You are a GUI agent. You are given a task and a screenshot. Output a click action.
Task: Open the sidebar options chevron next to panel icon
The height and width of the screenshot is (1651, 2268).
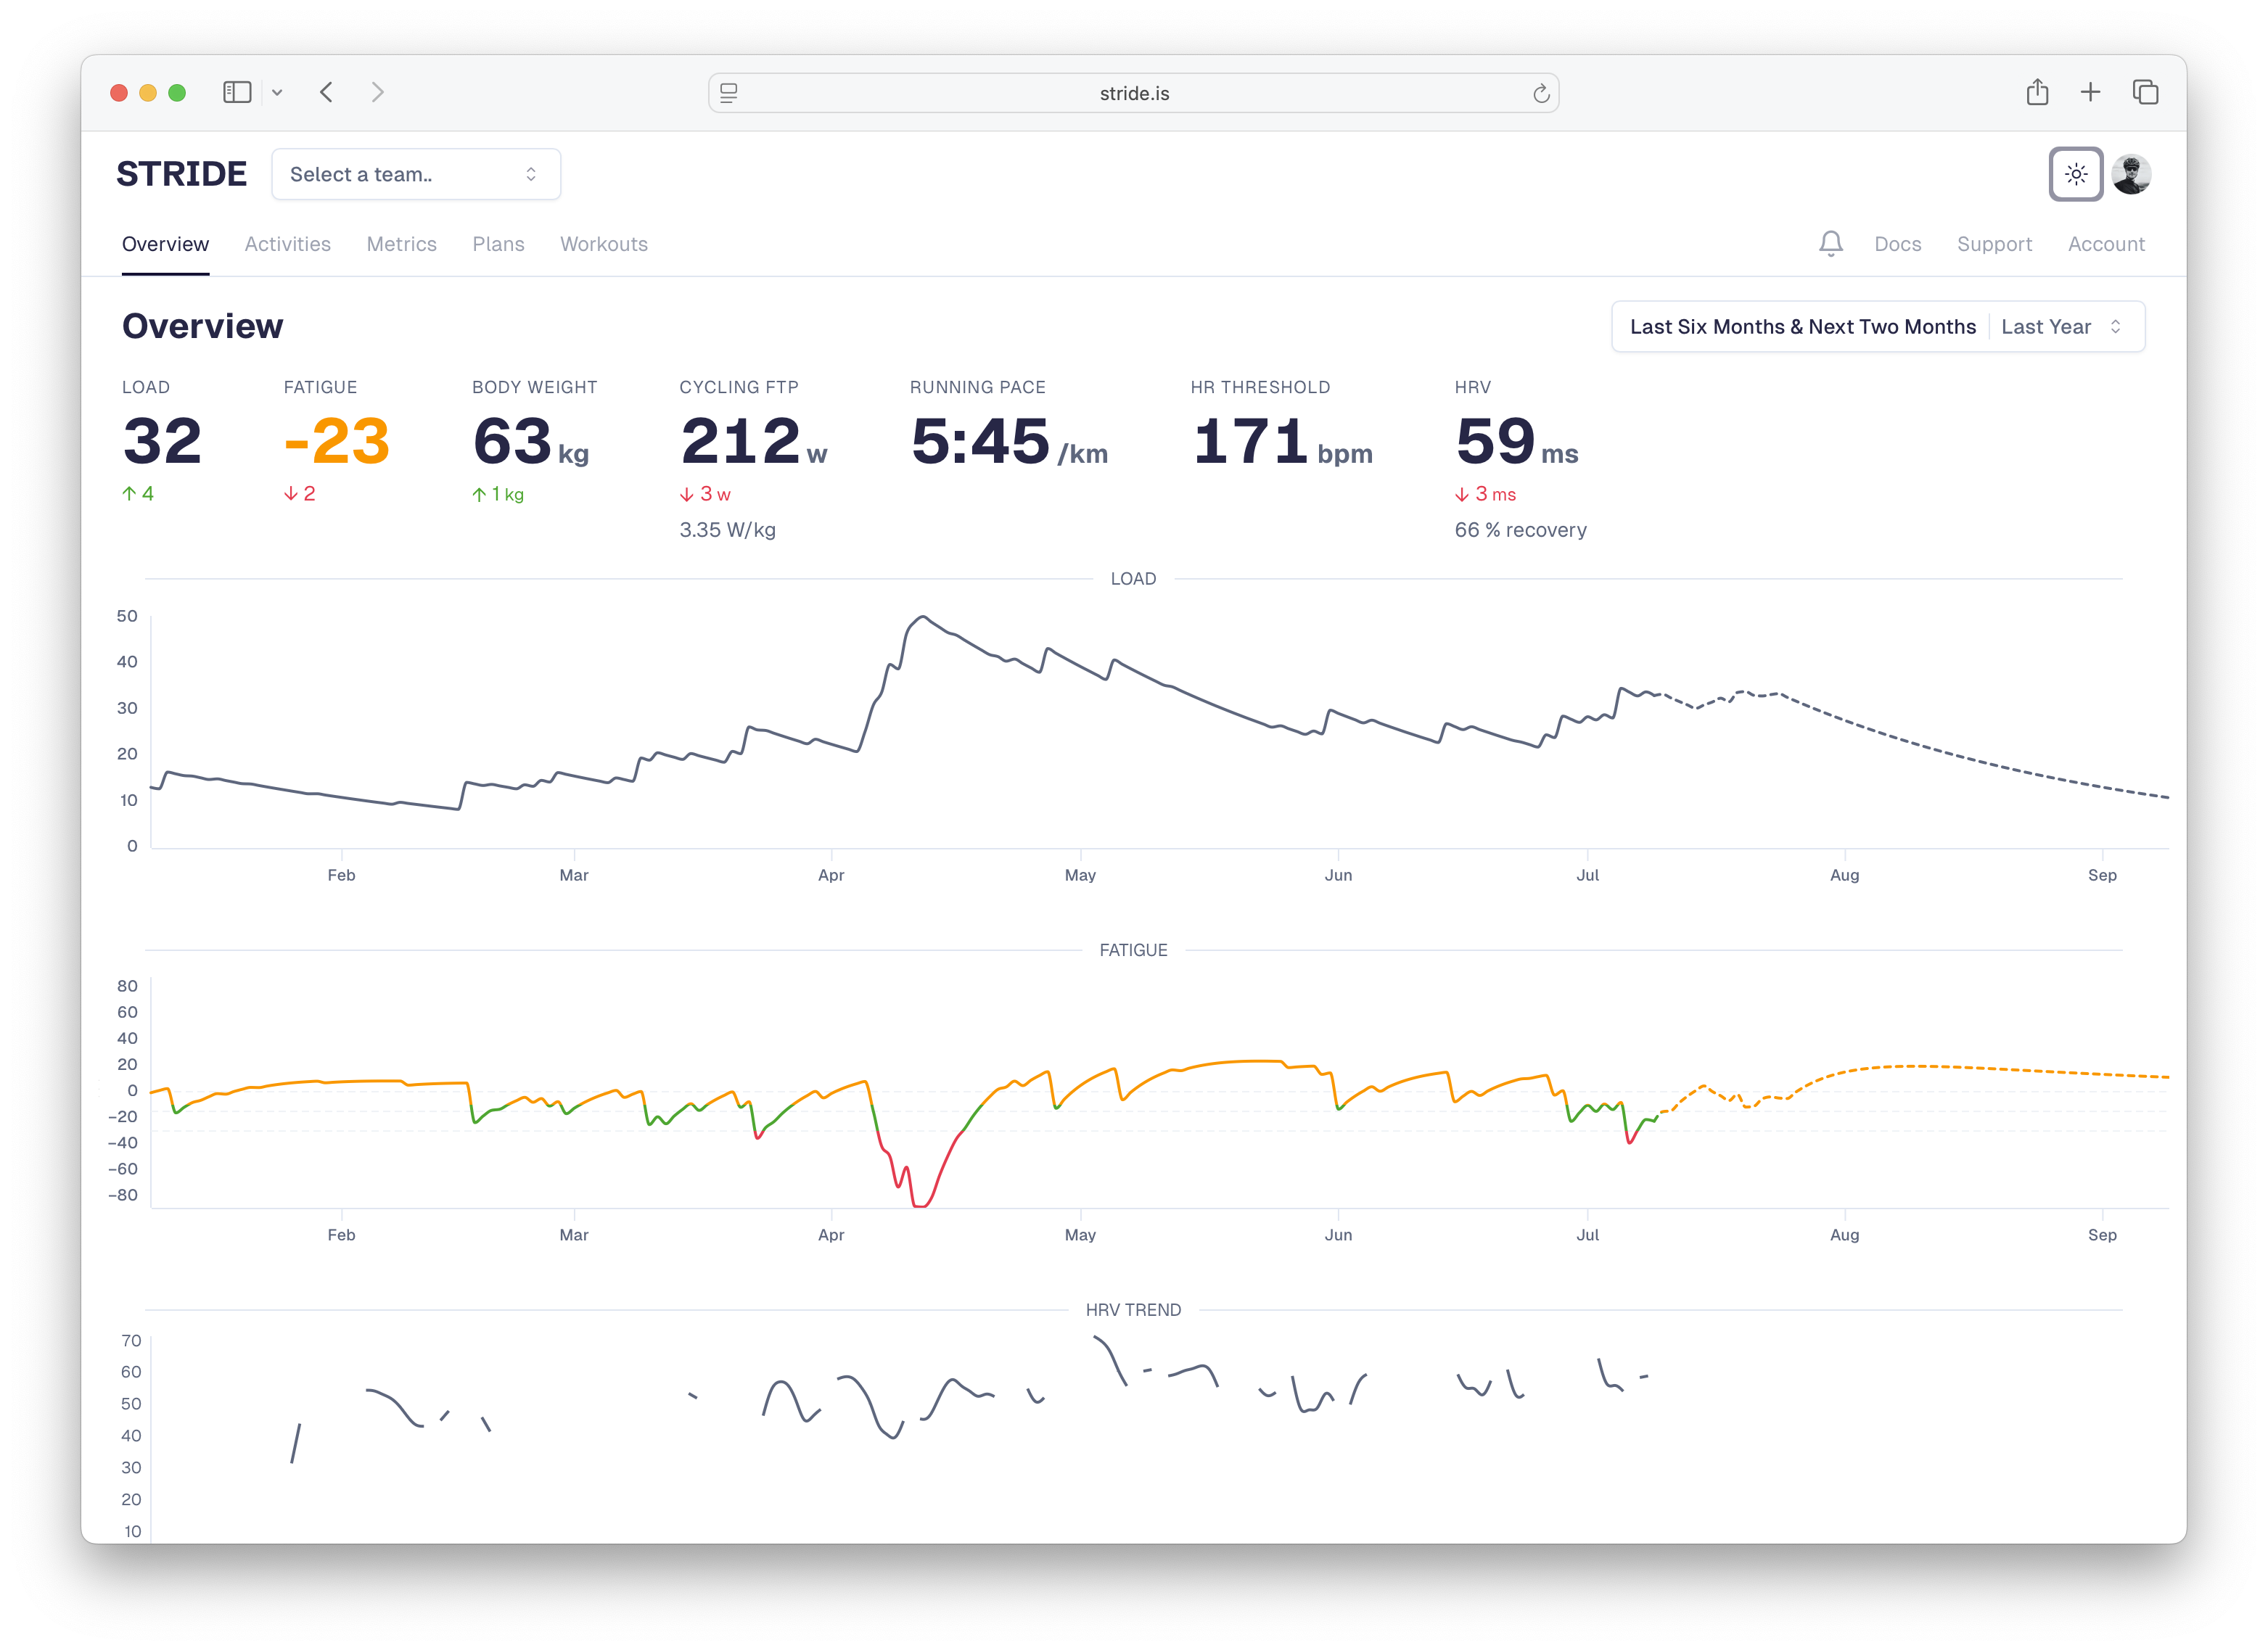click(278, 91)
